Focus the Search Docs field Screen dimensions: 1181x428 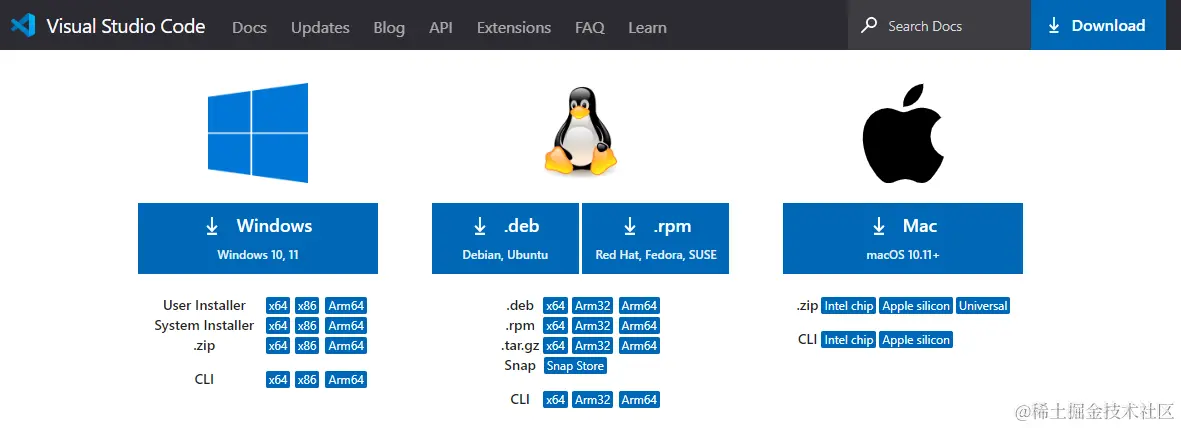click(x=939, y=26)
